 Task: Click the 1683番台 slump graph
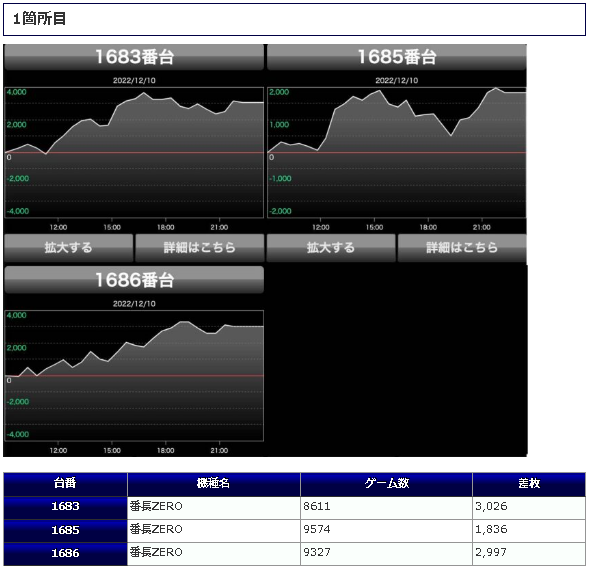[x=134, y=153]
